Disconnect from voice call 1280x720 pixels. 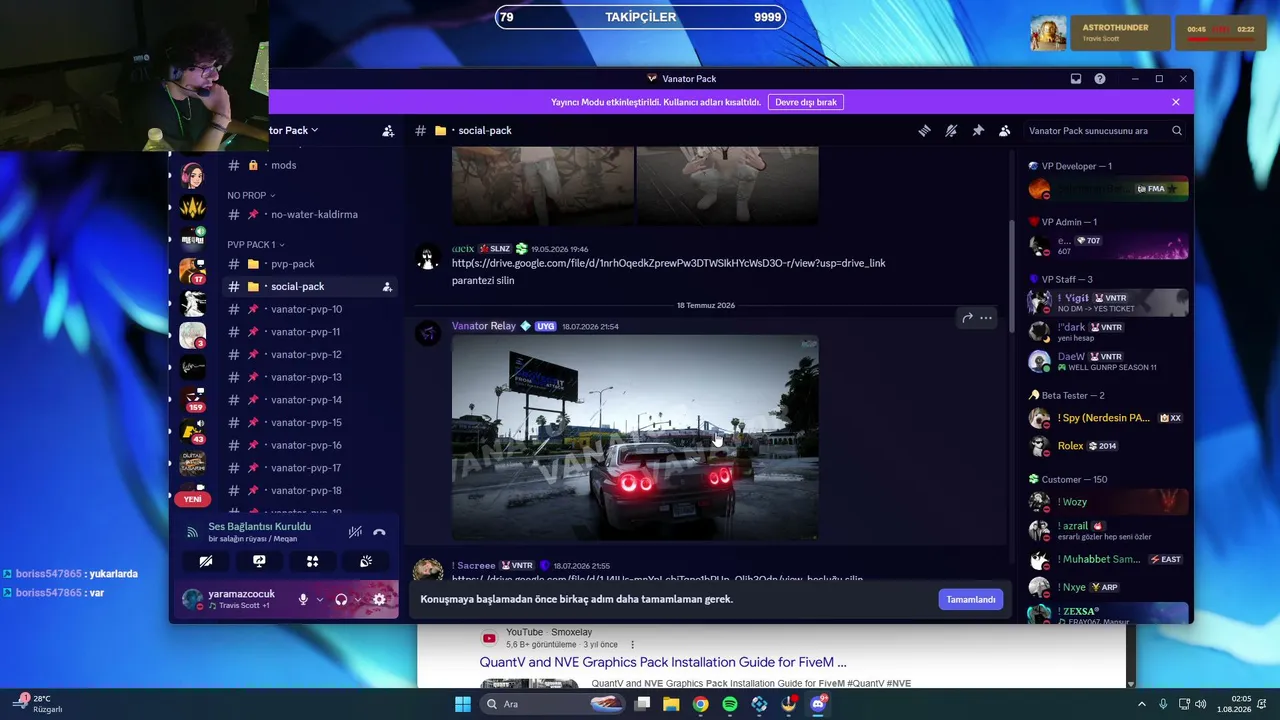380,533
